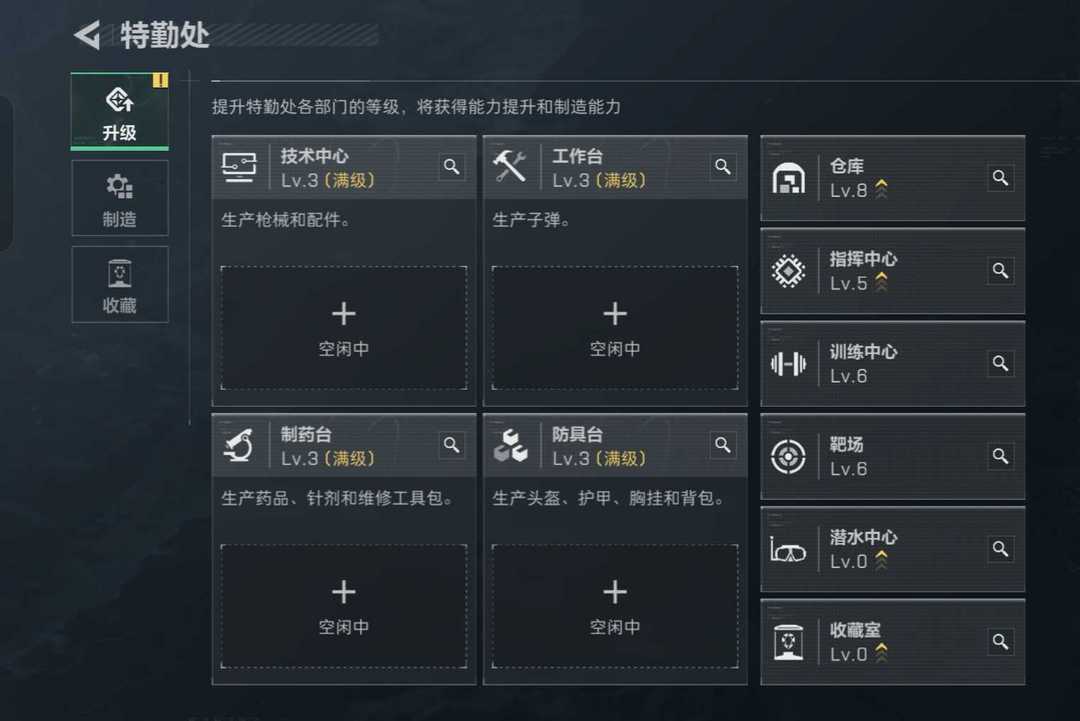Image resolution: width=1080 pixels, height=721 pixels.
Task: Click magnifier icon on 技术中心 card
Action: pyautogui.click(x=452, y=167)
